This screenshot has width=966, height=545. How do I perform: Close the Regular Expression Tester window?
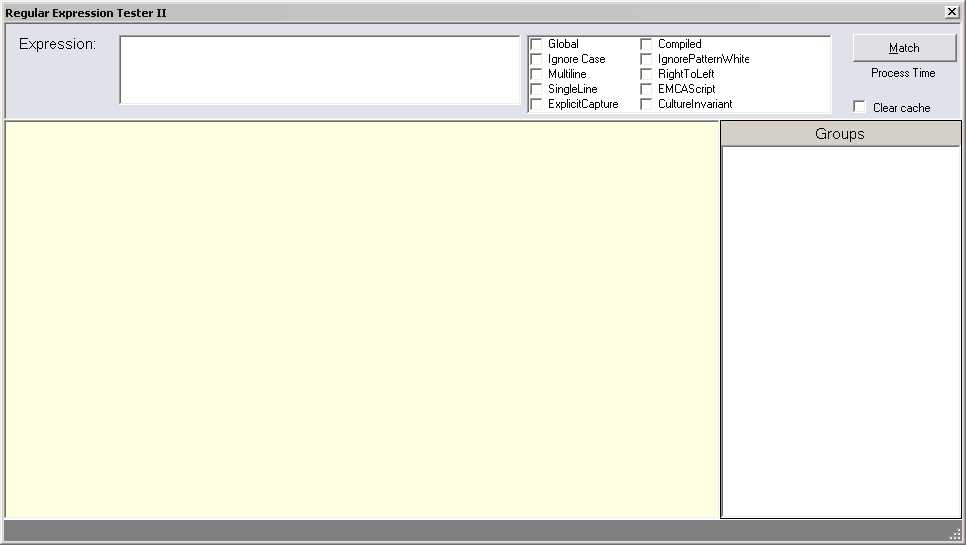(x=952, y=12)
